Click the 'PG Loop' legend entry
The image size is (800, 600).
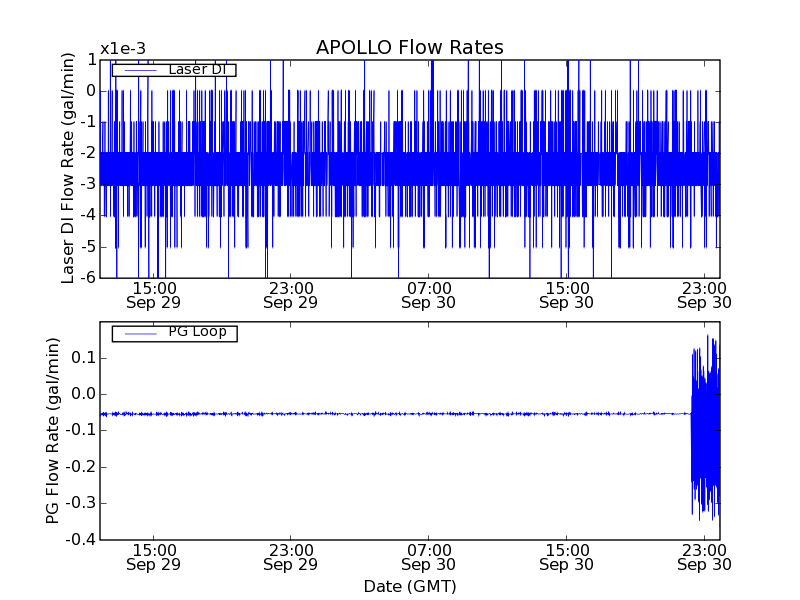(174, 333)
